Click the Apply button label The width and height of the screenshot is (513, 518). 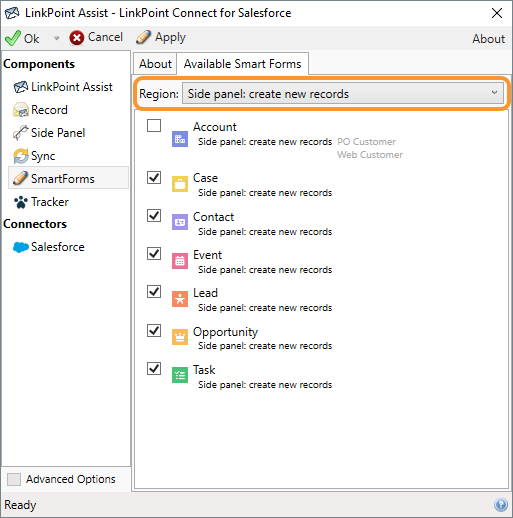170,37
